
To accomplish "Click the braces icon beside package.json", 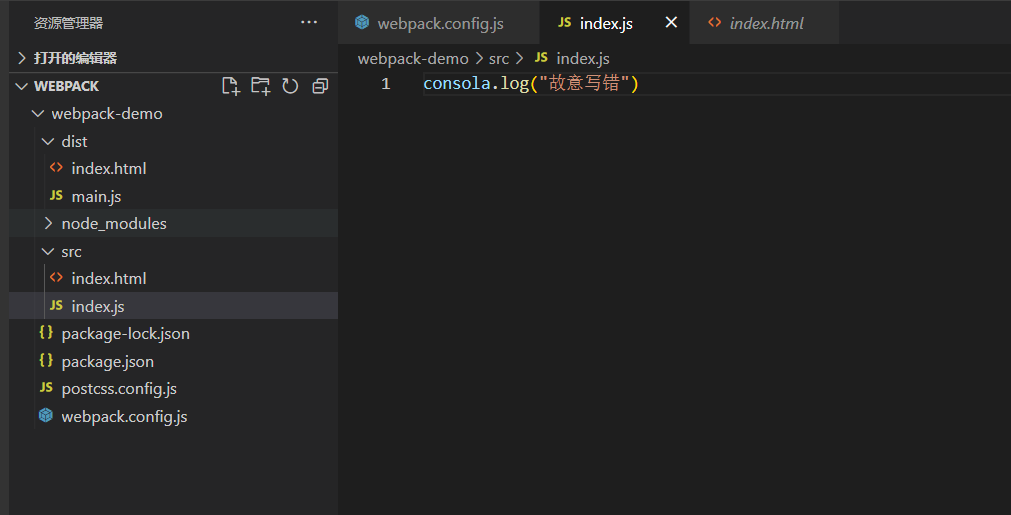I will [46, 361].
